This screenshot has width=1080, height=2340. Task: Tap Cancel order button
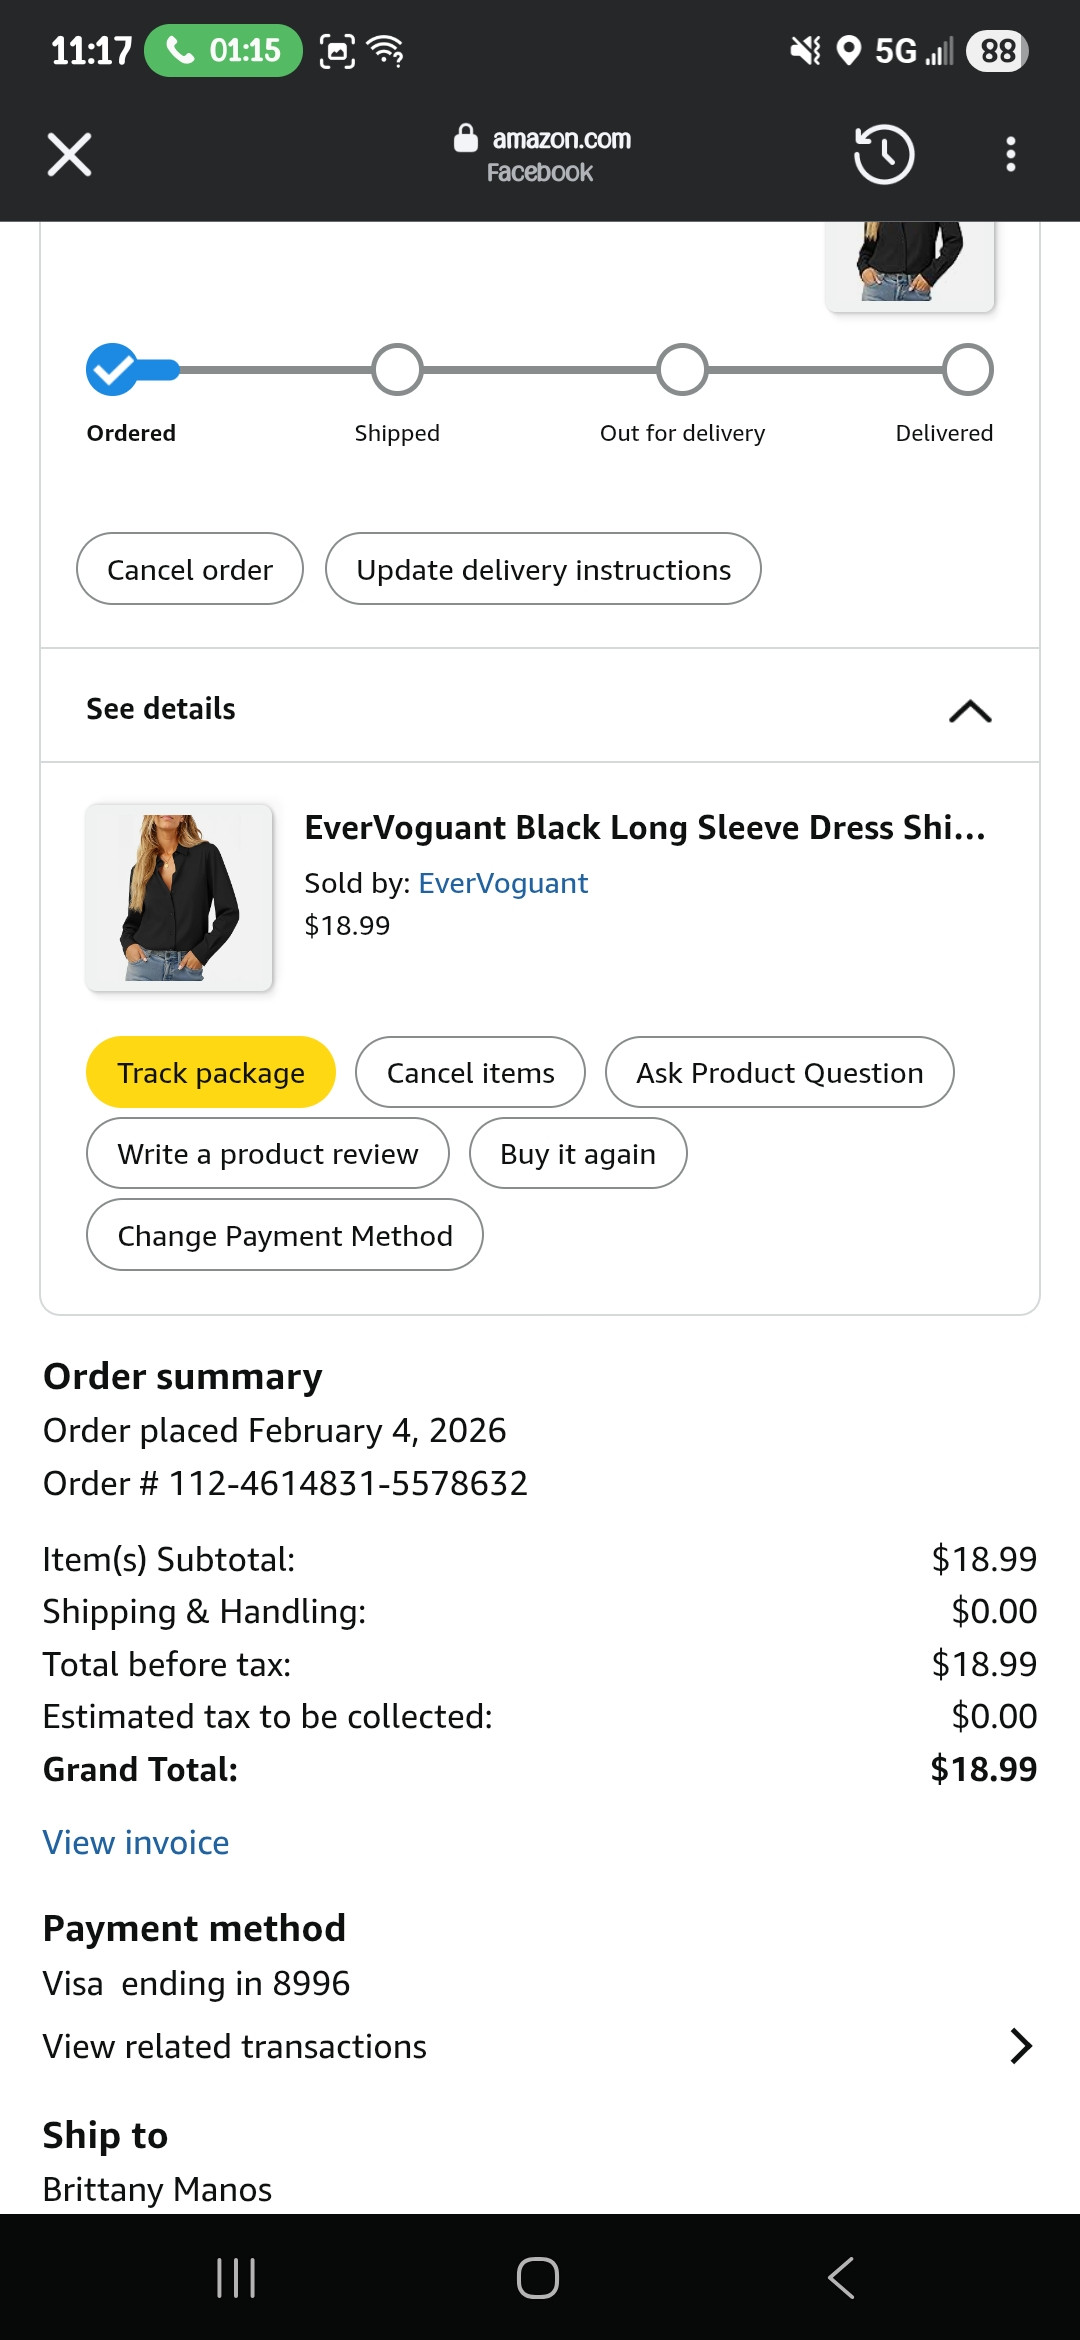point(190,569)
